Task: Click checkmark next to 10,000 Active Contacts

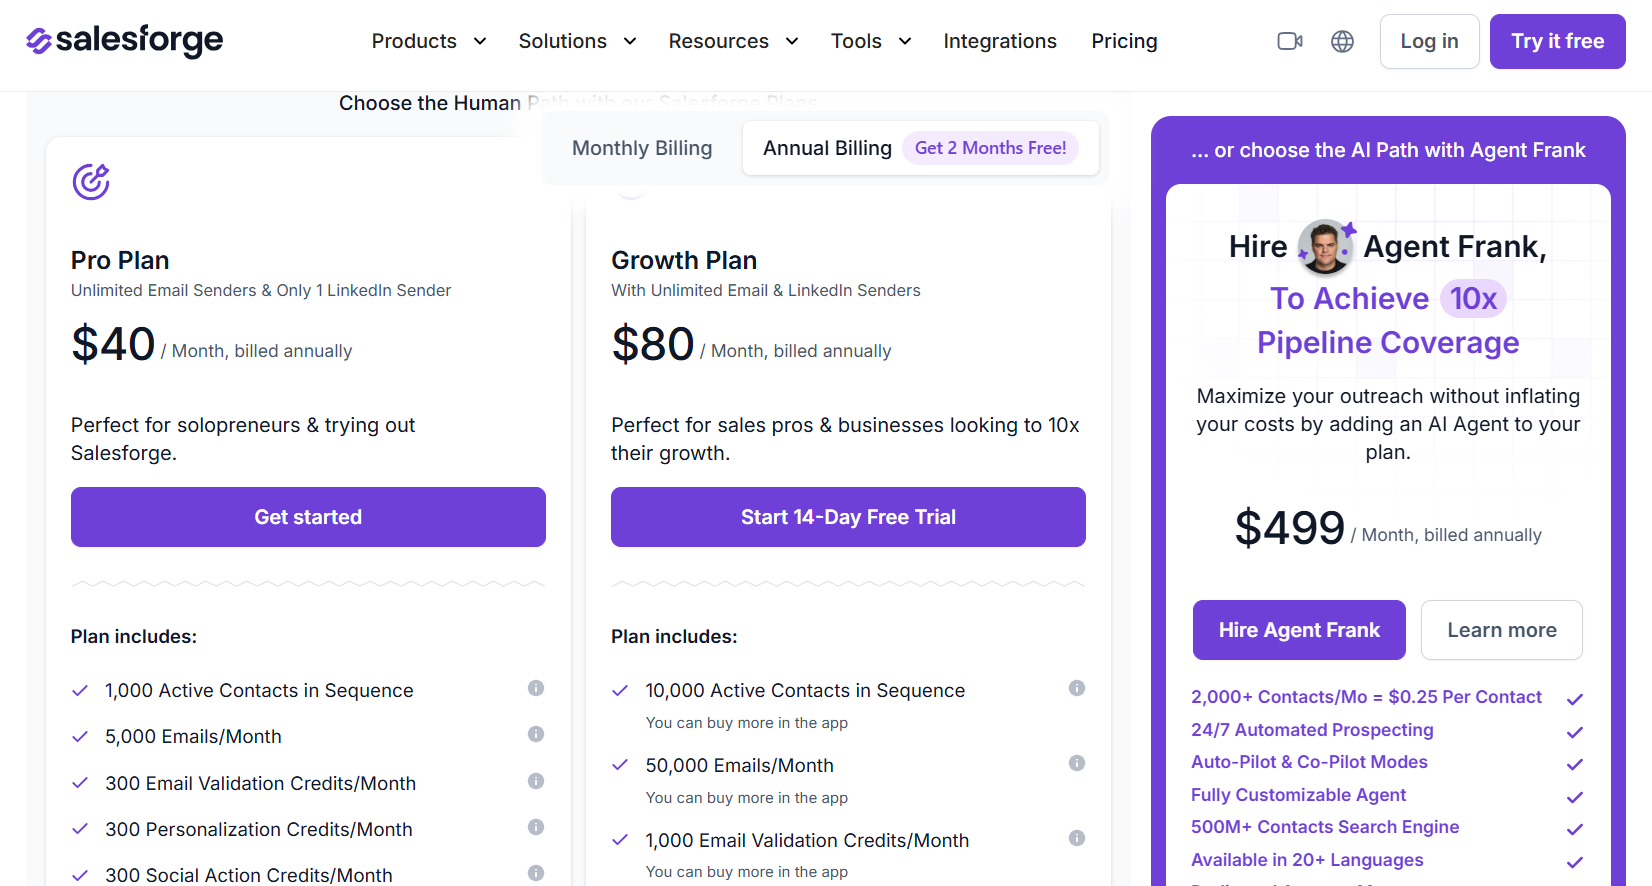Action: 620,691
